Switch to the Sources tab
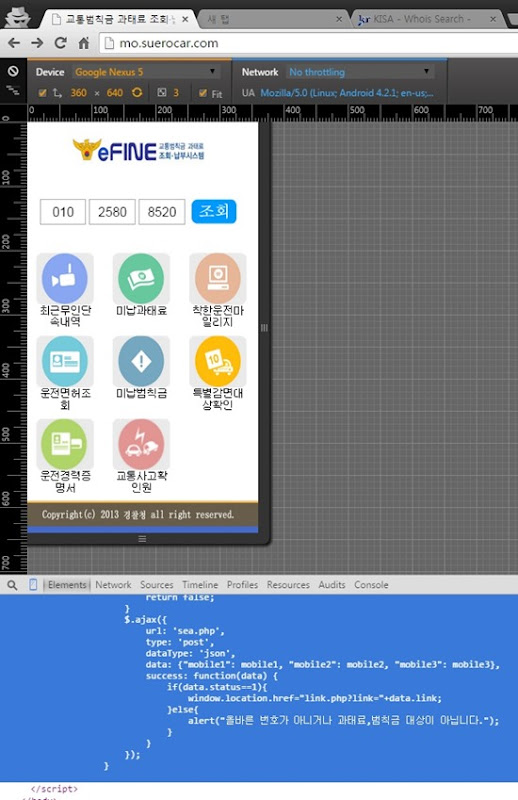This screenshot has width=518, height=800. (157, 585)
